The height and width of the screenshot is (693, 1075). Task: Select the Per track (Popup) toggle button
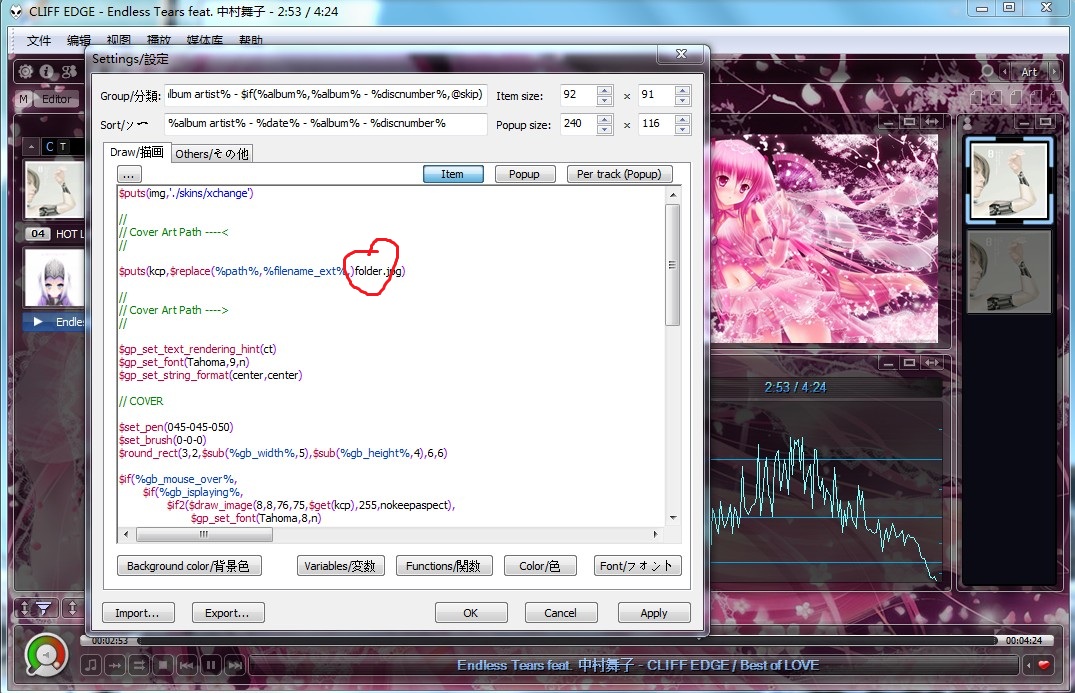click(x=619, y=174)
